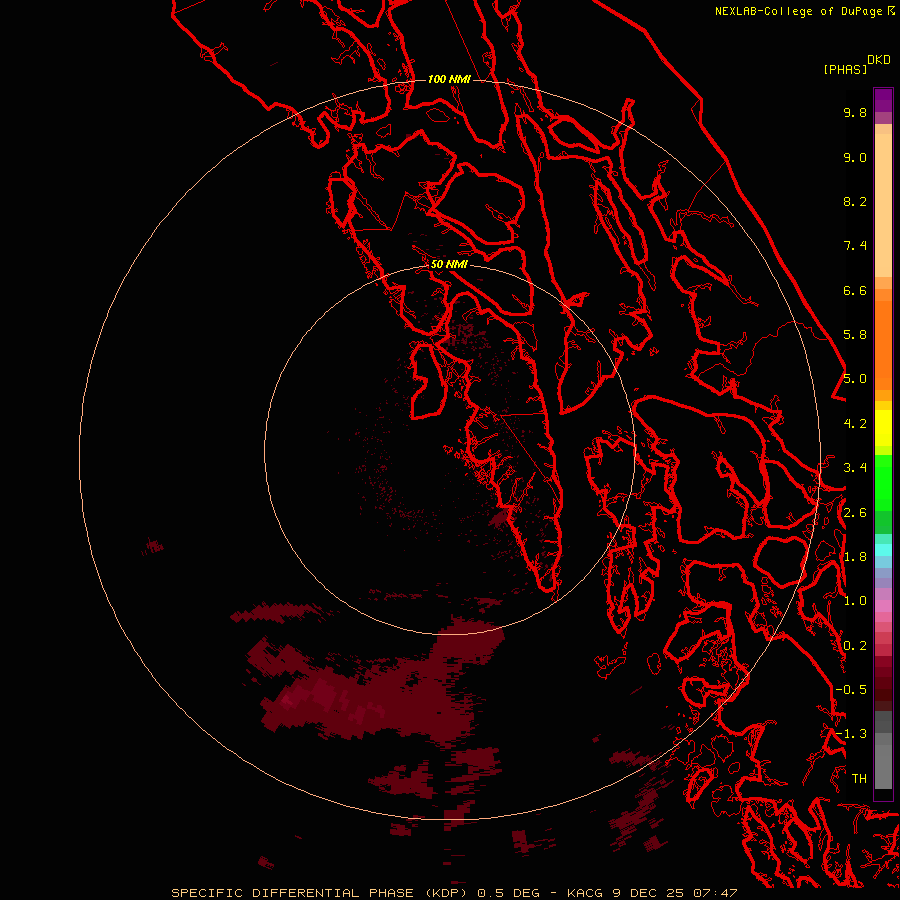Click the TH threshold label on the legend
The width and height of the screenshot is (900, 900).
coord(859,779)
